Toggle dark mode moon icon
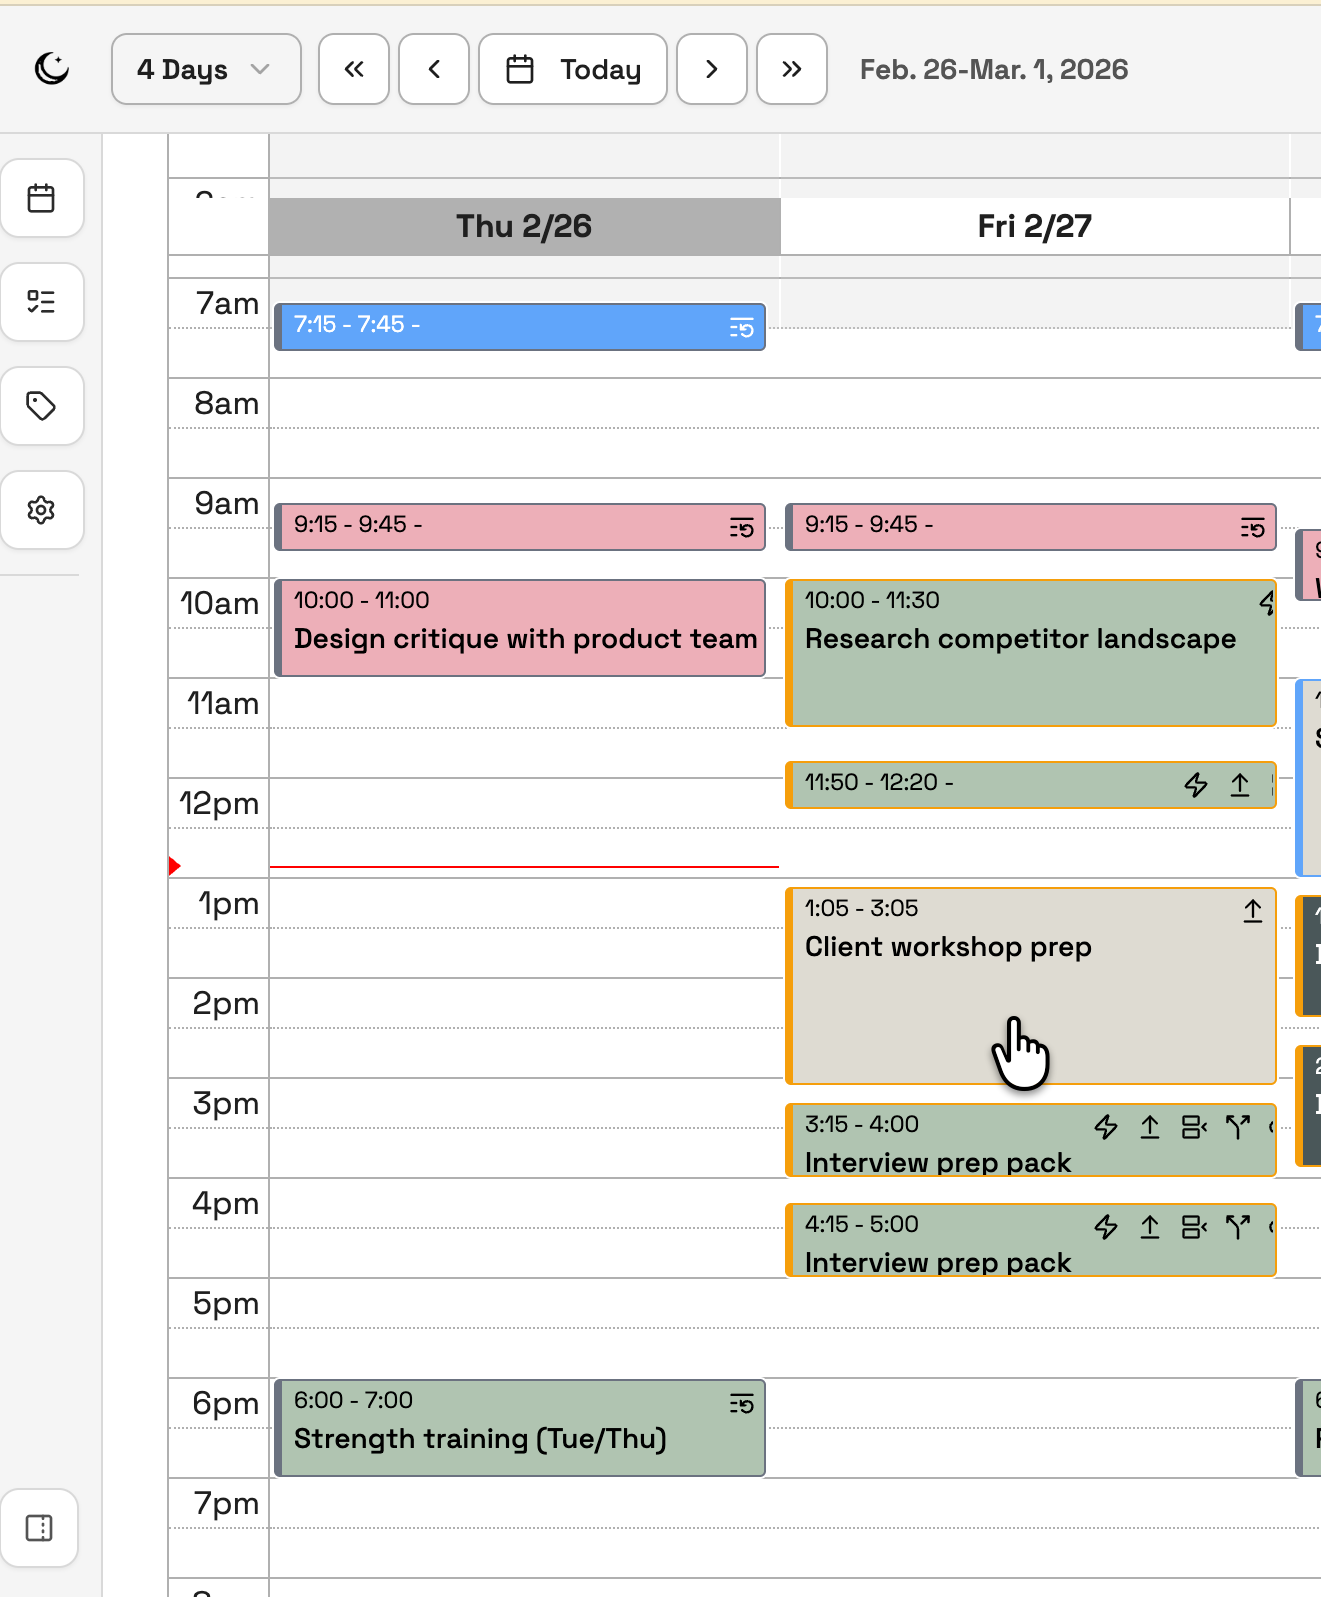The image size is (1321, 1597). (x=52, y=69)
